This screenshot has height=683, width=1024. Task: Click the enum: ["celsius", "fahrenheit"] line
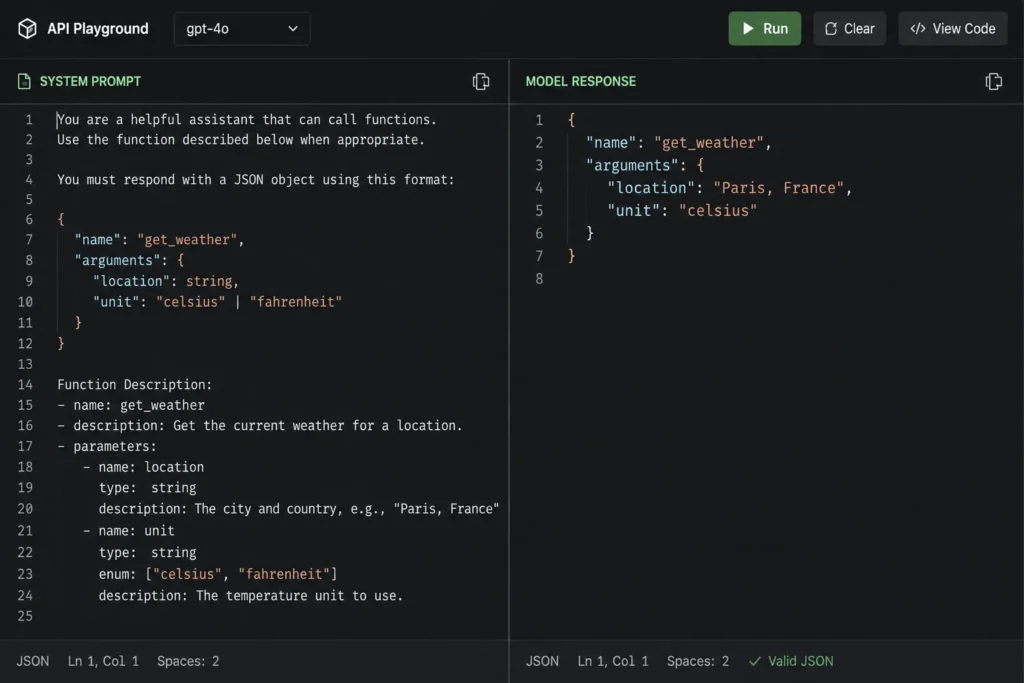218,575
